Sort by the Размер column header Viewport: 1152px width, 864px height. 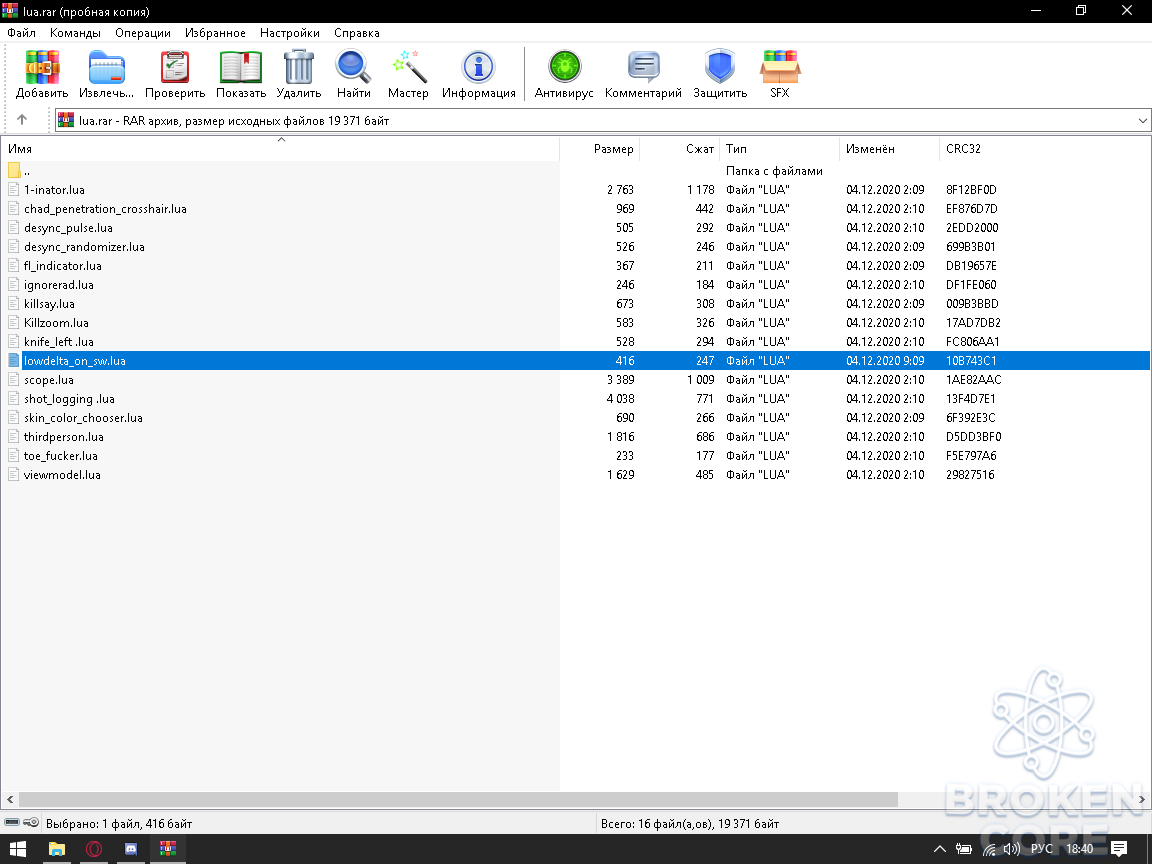click(x=600, y=148)
